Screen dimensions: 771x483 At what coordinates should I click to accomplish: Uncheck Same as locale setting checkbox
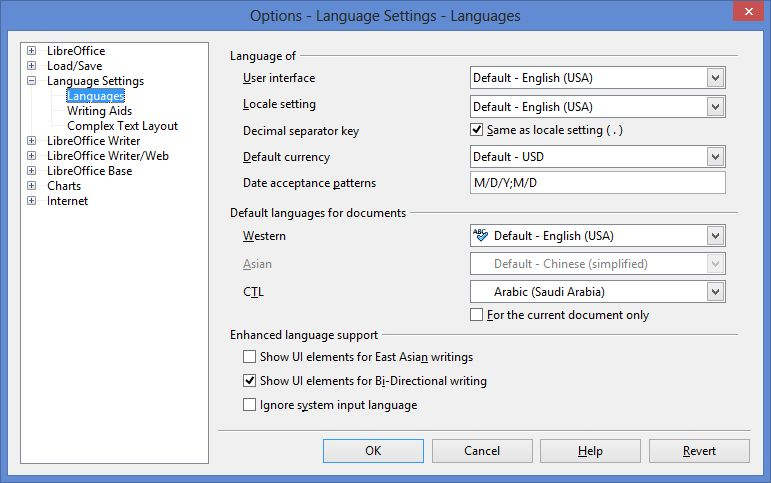(x=476, y=130)
